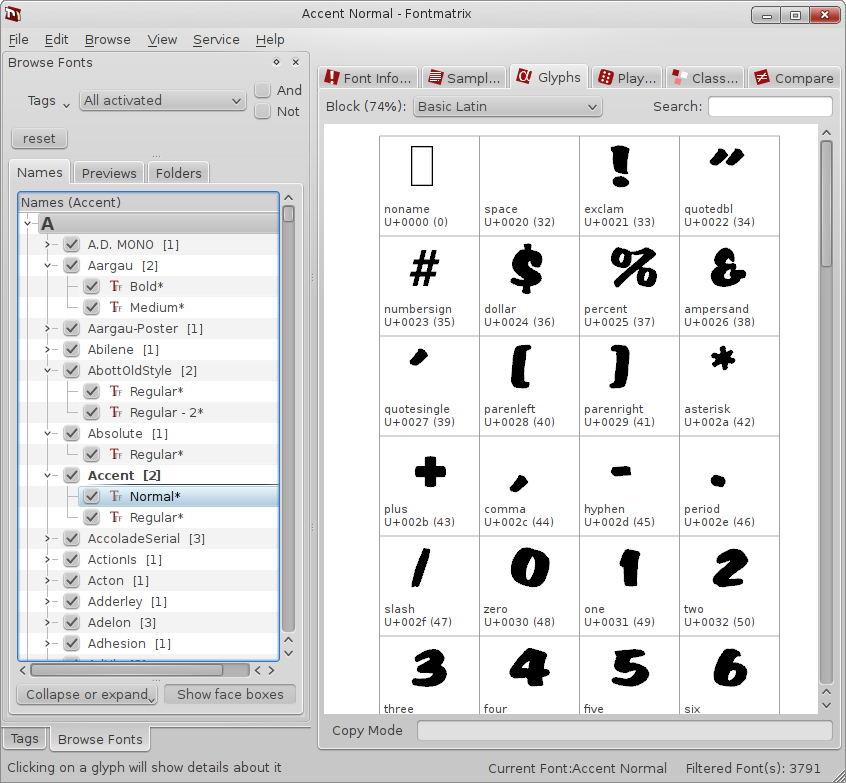Open the View menu
The height and width of the screenshot is (783, 846).
162,39
